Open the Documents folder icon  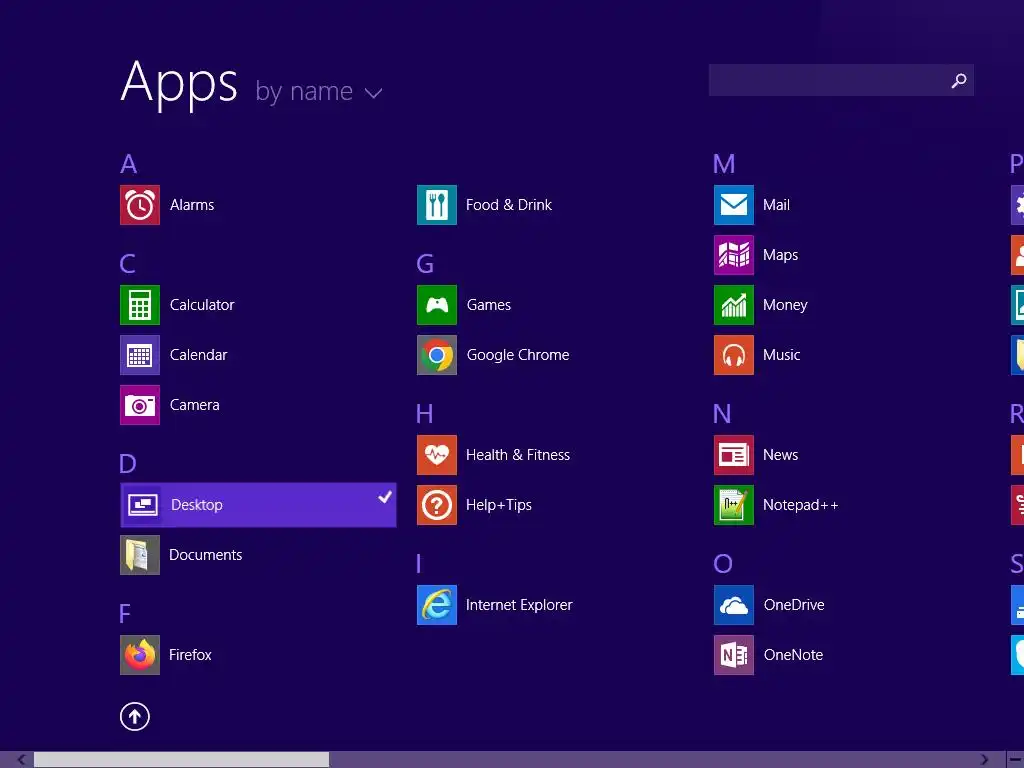(x=140, y=555)
